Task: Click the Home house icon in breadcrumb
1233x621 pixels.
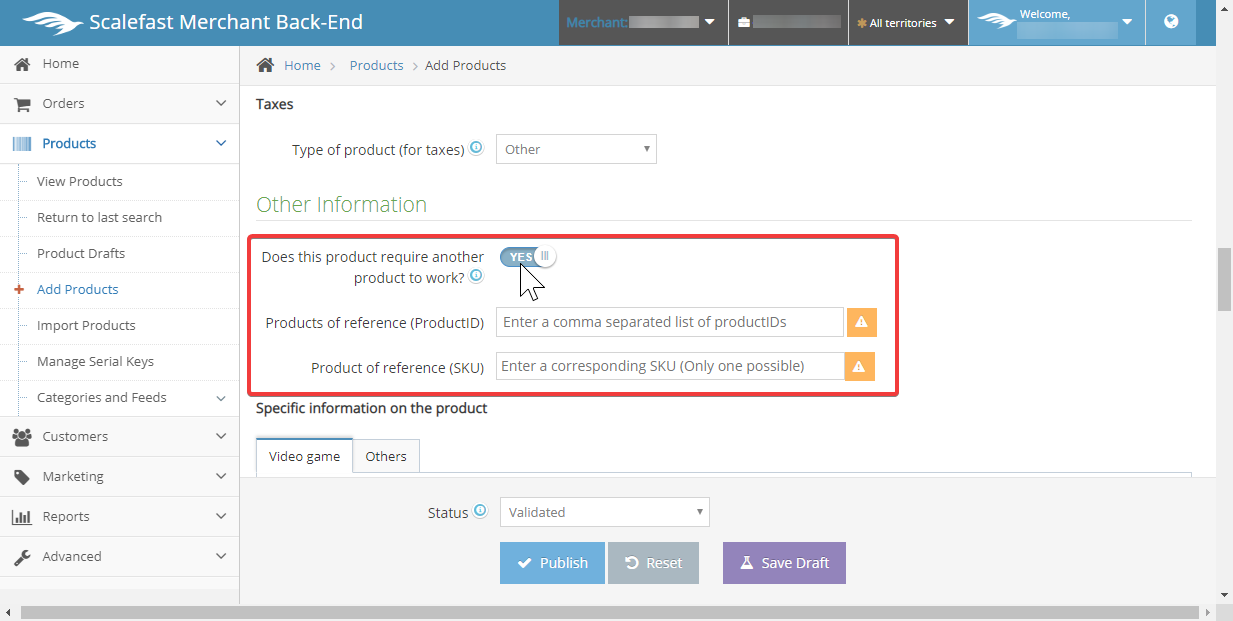Action: tap(265, 65)
